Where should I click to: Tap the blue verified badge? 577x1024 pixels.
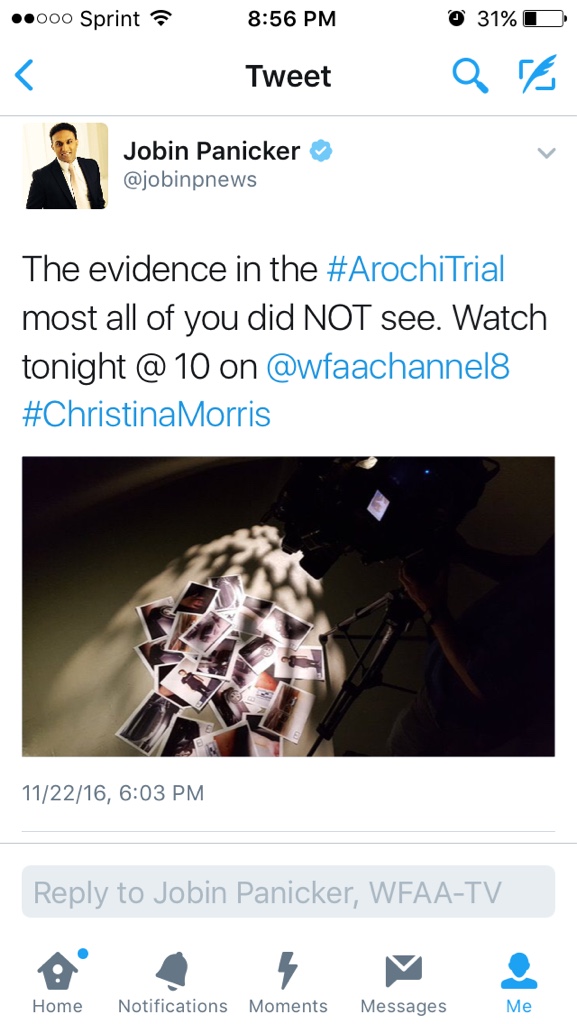[320, 151]
